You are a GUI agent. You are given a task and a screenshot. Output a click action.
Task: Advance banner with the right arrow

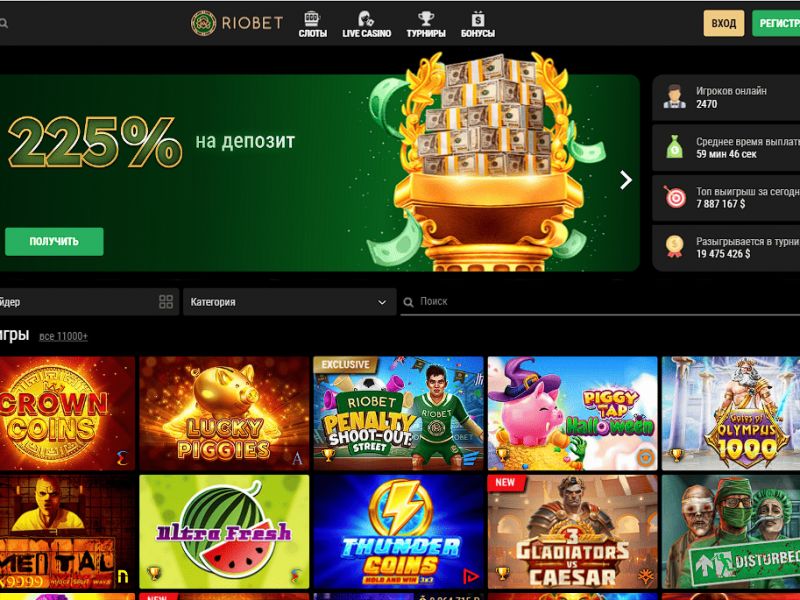[x=626, y=180]
